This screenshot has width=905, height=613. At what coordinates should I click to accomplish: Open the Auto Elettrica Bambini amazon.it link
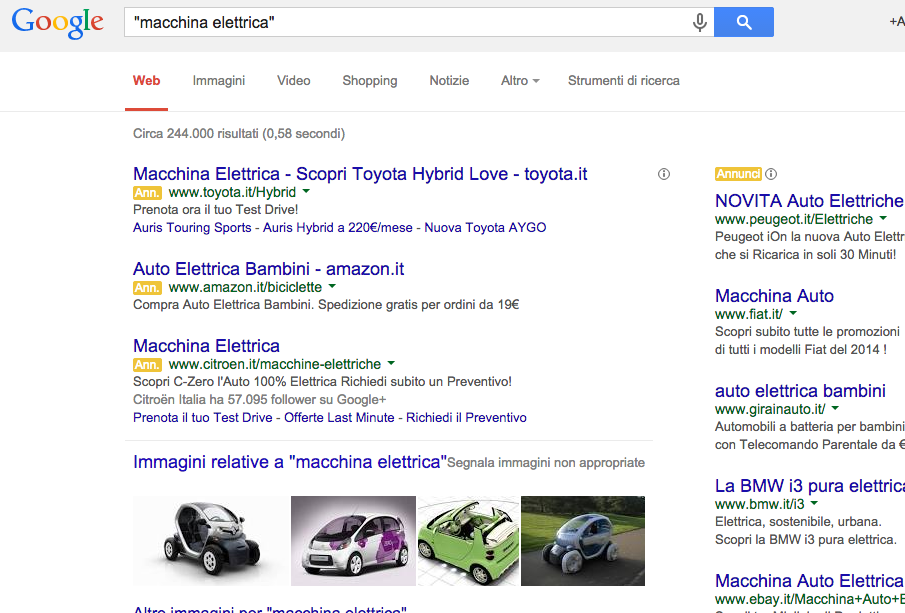268,269
